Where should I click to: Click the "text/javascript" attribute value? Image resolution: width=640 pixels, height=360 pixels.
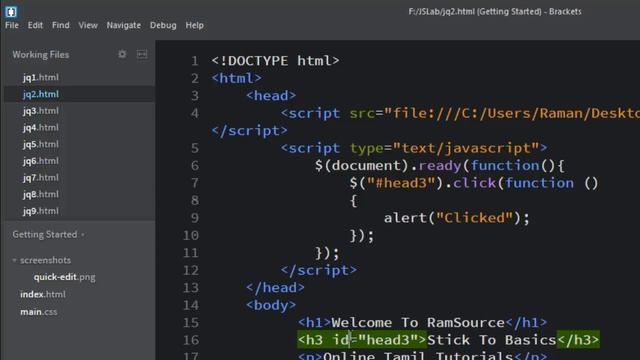pos(466,148)
